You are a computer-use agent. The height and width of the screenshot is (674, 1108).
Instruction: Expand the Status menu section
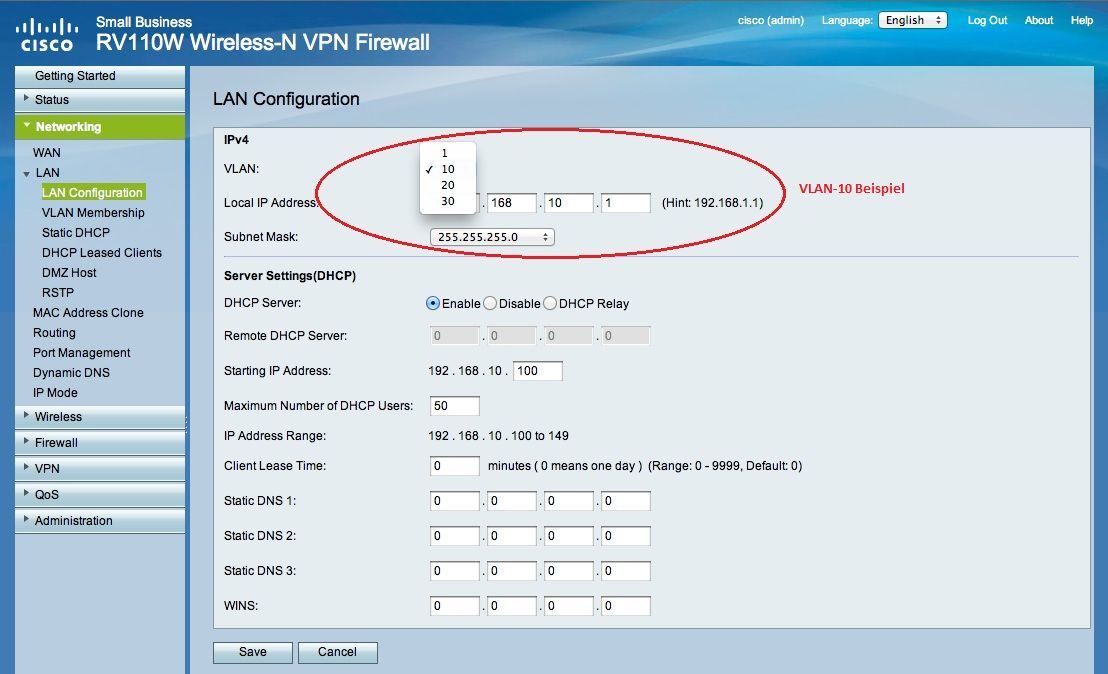[100, 100]
